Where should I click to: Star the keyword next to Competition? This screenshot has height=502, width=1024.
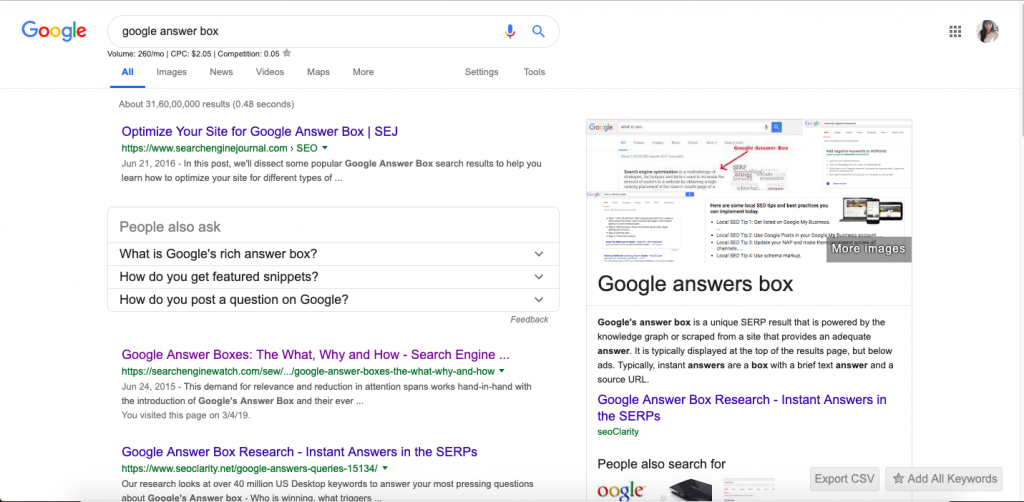(x=287, y=54)
